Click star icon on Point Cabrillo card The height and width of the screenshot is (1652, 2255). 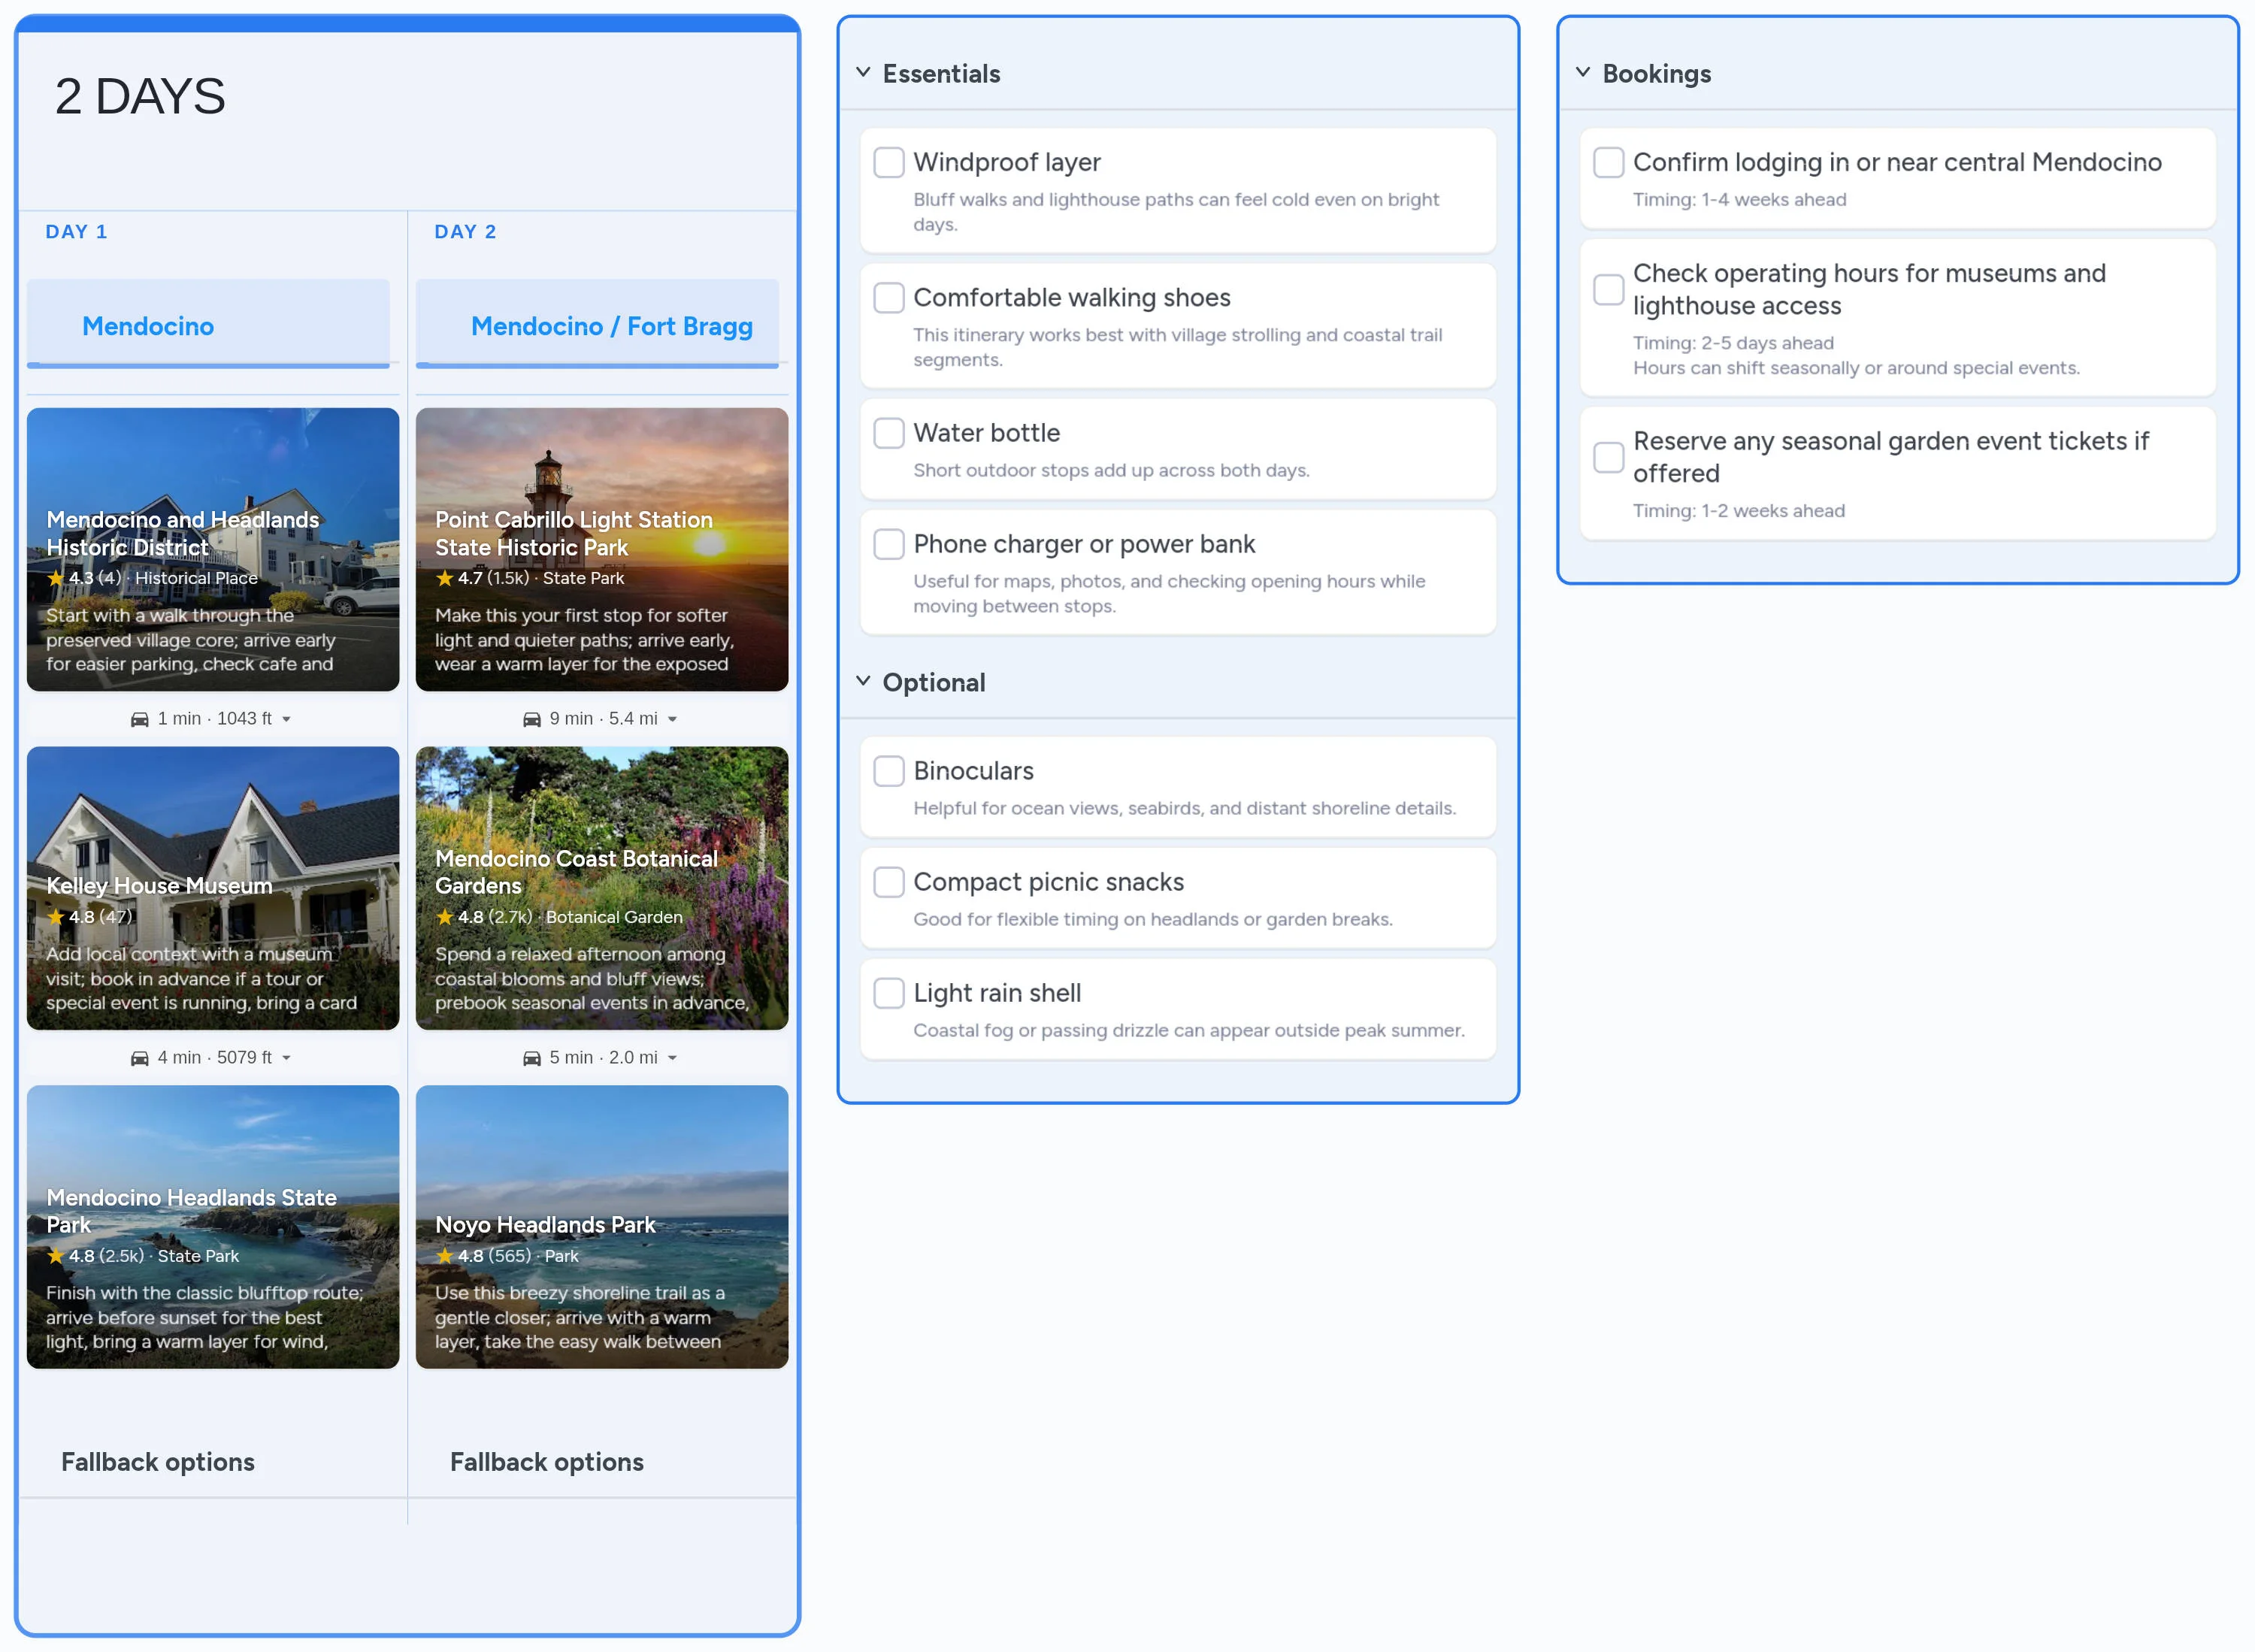click(x=445, y=578)
